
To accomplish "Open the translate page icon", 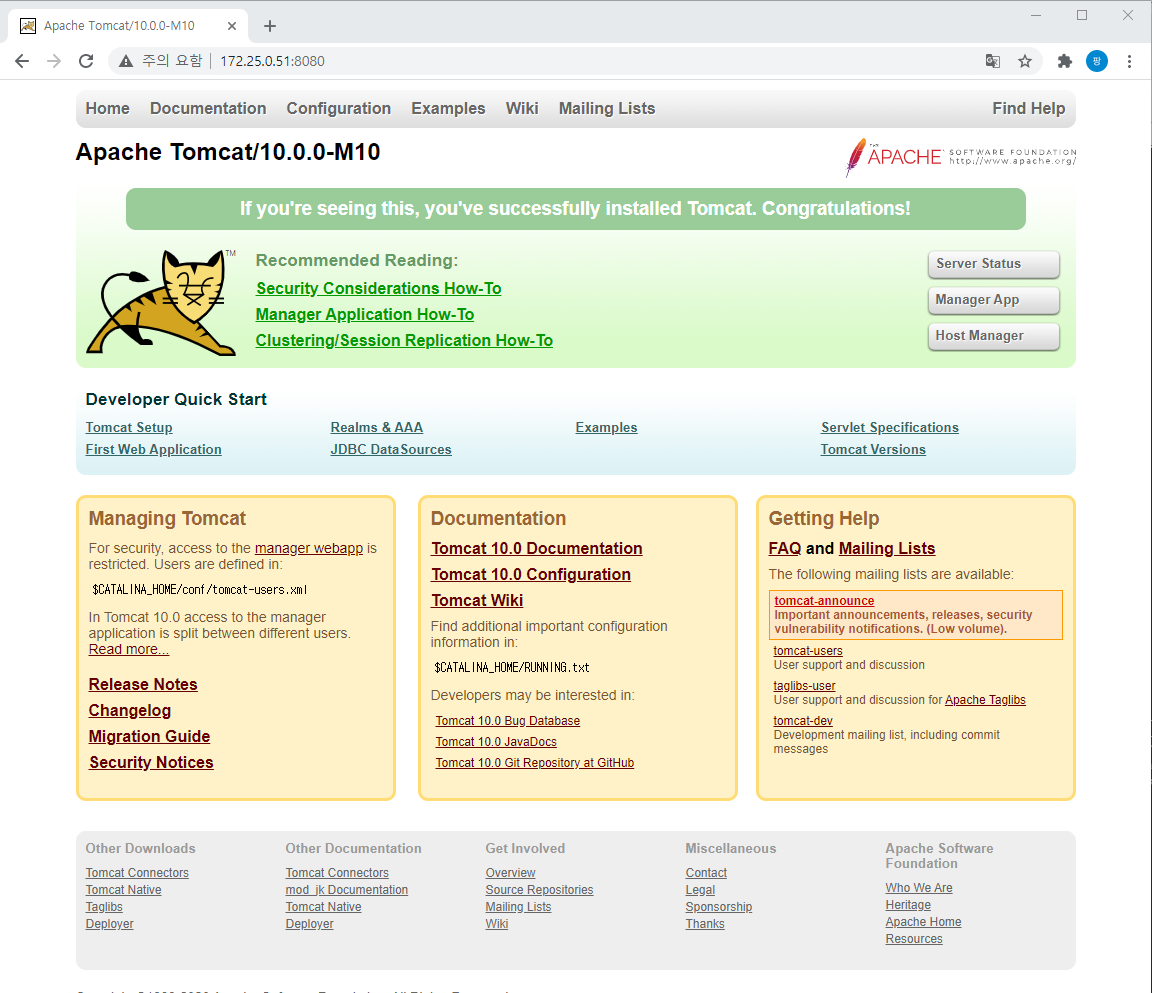I will pyautogui.click(x=993, y=61).
